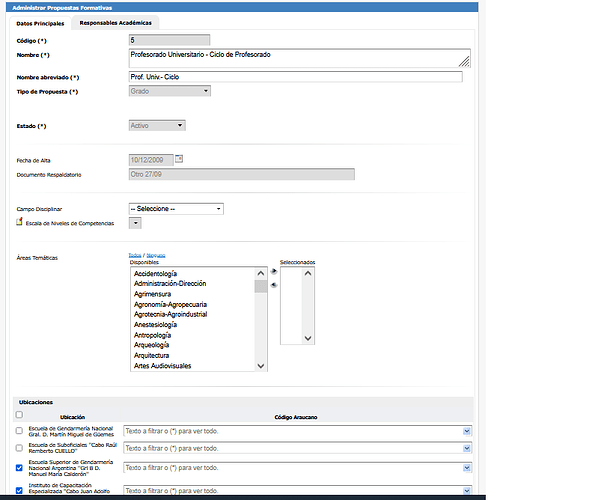This screenshot has height=500, width=613.
Task: Select Artes Audiovisuales in Disponibles list
Action: coord(162,366)
